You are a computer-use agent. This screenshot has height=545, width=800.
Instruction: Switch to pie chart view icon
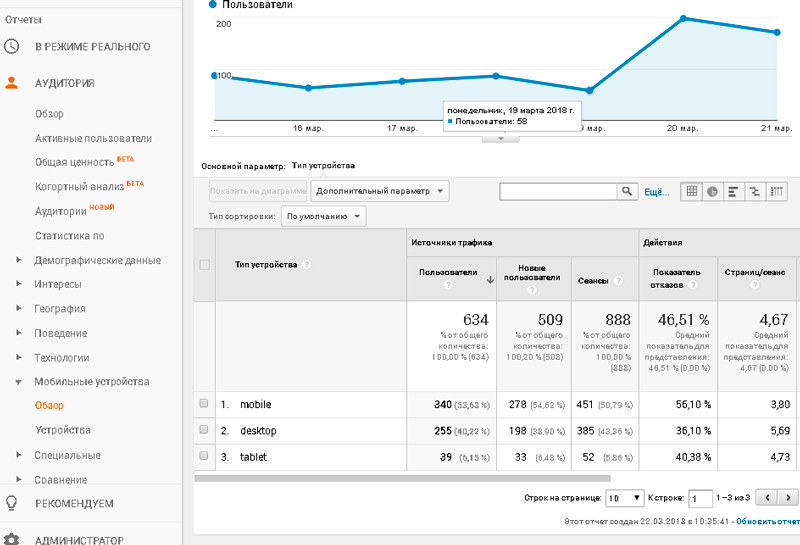(713, 191)
